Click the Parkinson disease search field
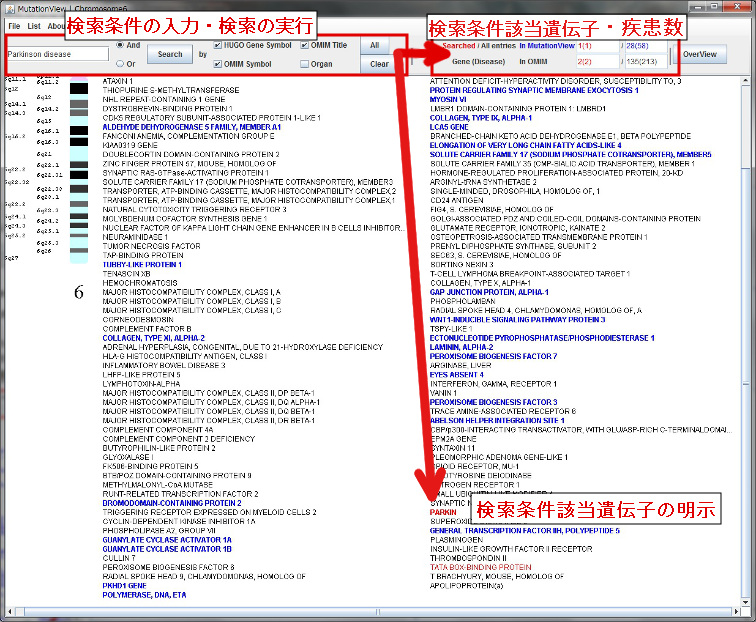 pos(56,54)
